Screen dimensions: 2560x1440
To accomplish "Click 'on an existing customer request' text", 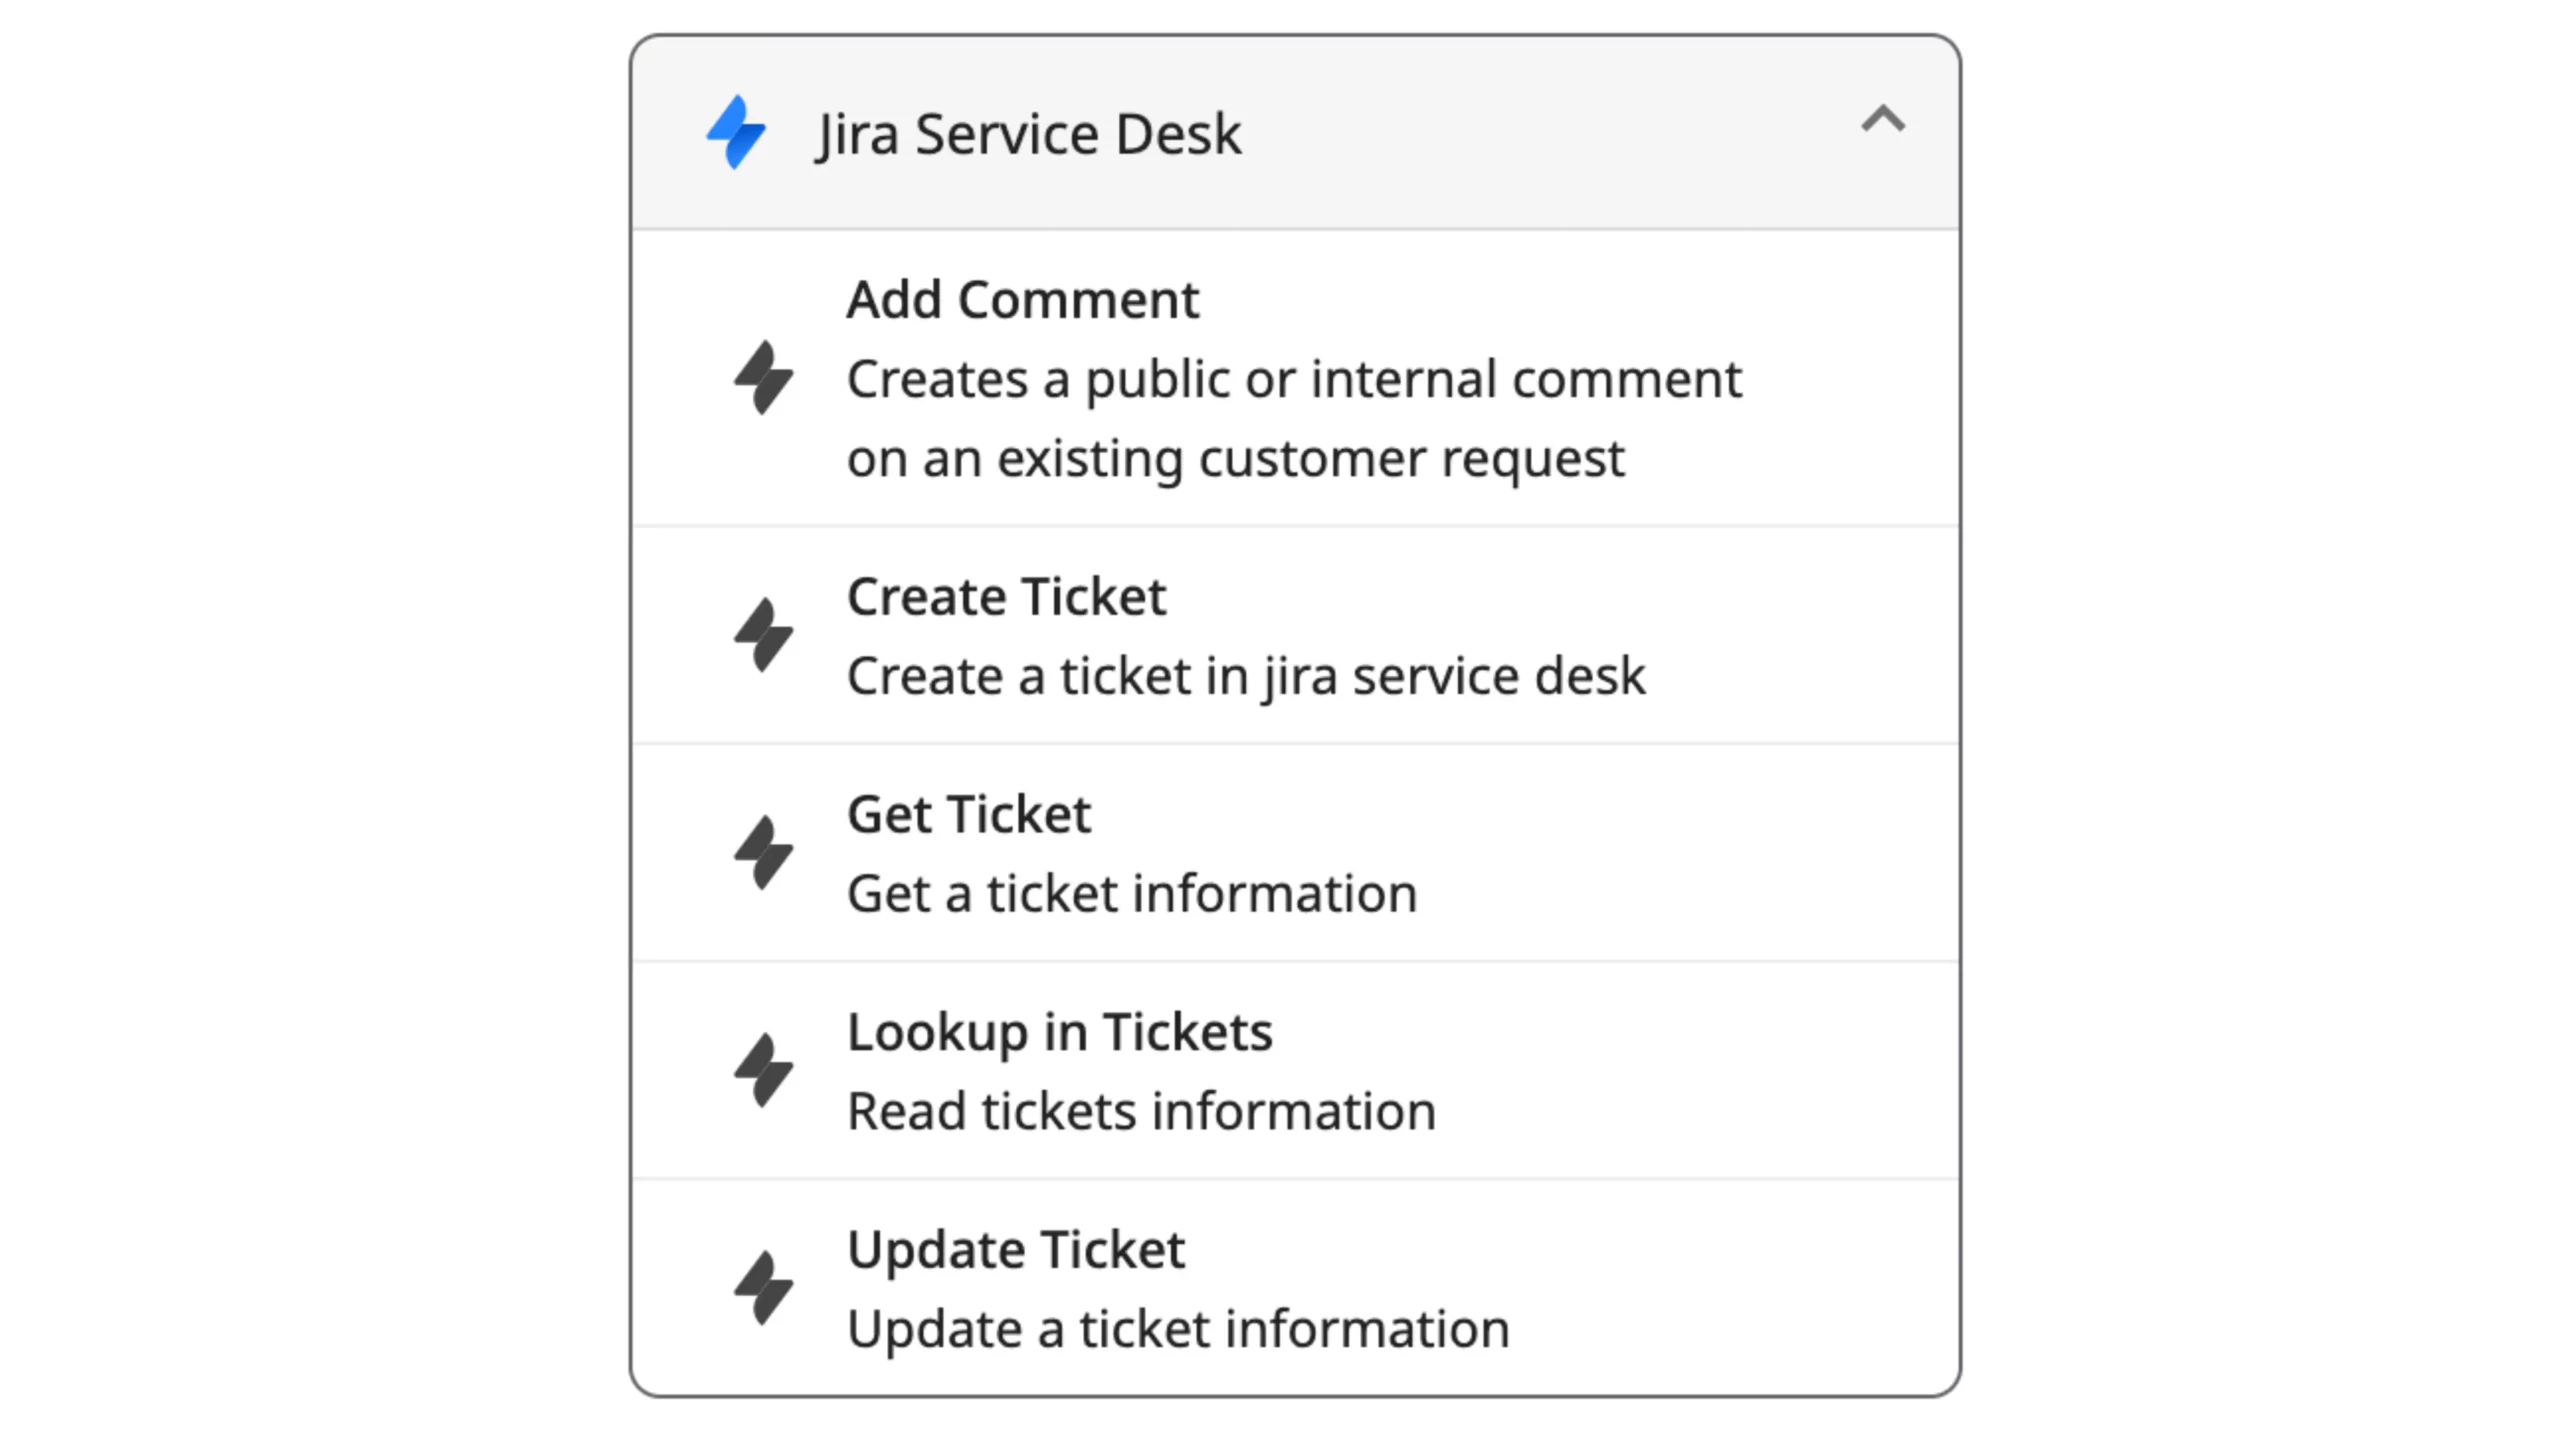I will [1235, 459].
